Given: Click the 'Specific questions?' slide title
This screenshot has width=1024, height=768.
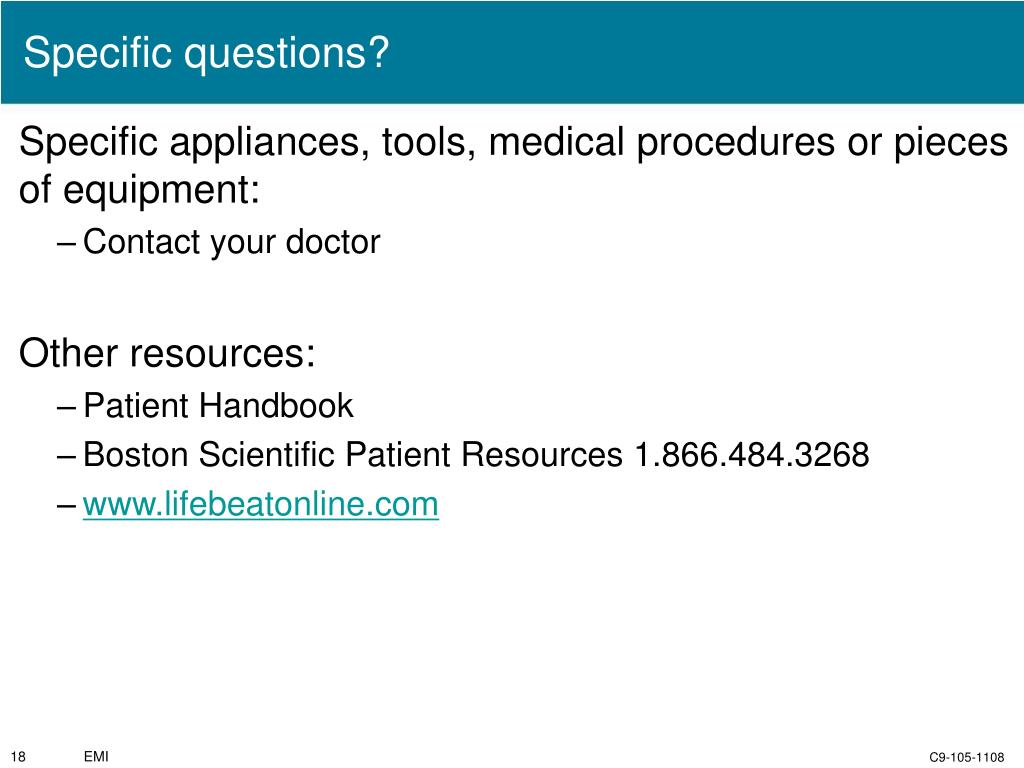Looking at the screenshot, I should pyautogui.click(x=206, y=52).
